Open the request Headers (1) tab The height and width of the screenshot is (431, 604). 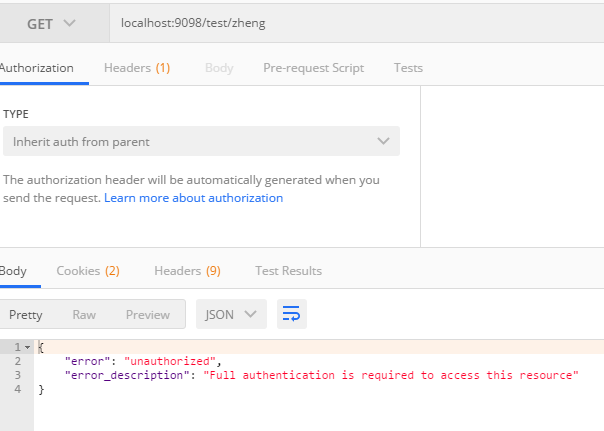137,68
